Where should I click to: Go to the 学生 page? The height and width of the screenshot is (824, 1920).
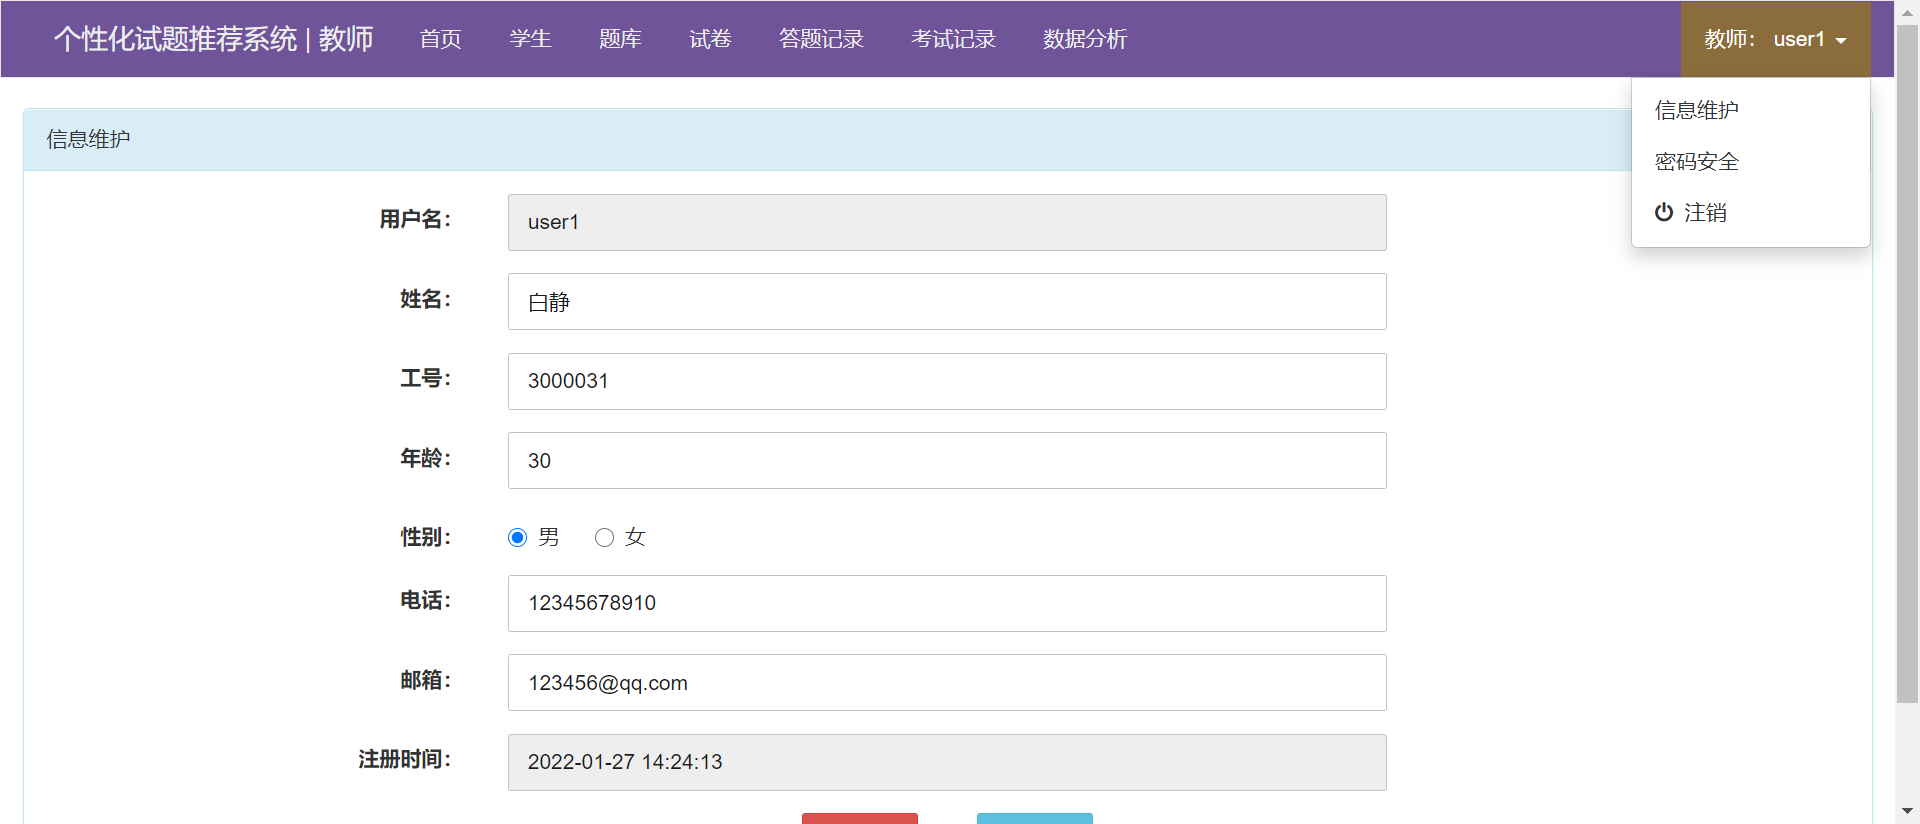point(531,39)
